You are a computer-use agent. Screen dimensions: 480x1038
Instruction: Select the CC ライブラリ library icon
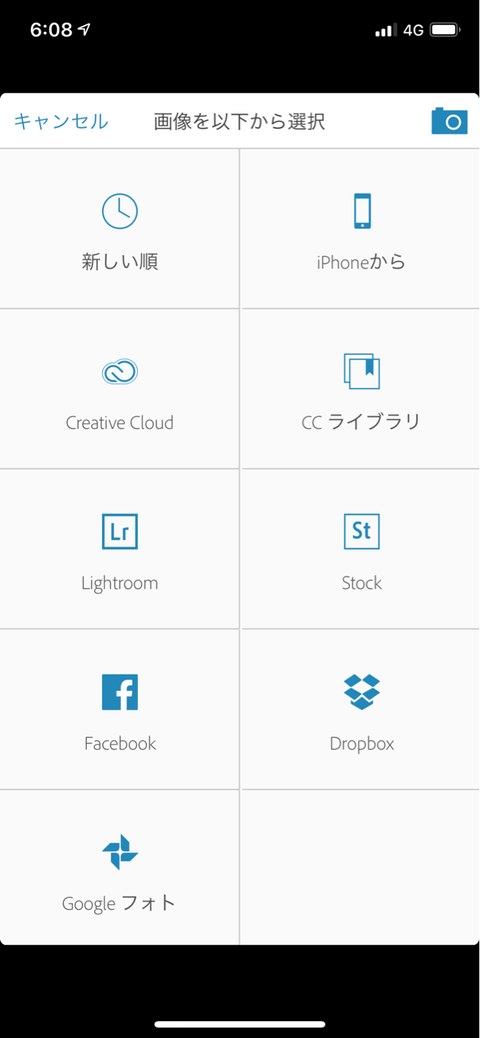(361, 371)
